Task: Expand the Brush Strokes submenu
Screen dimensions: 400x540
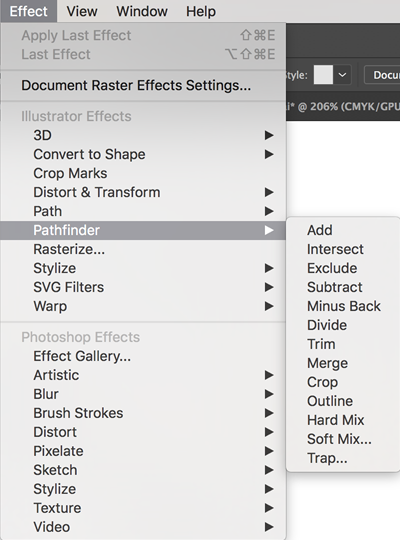Action: 143,413
